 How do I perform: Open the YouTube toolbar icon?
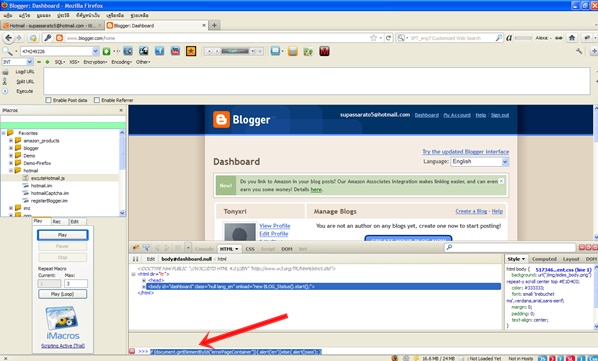point(175,51)
